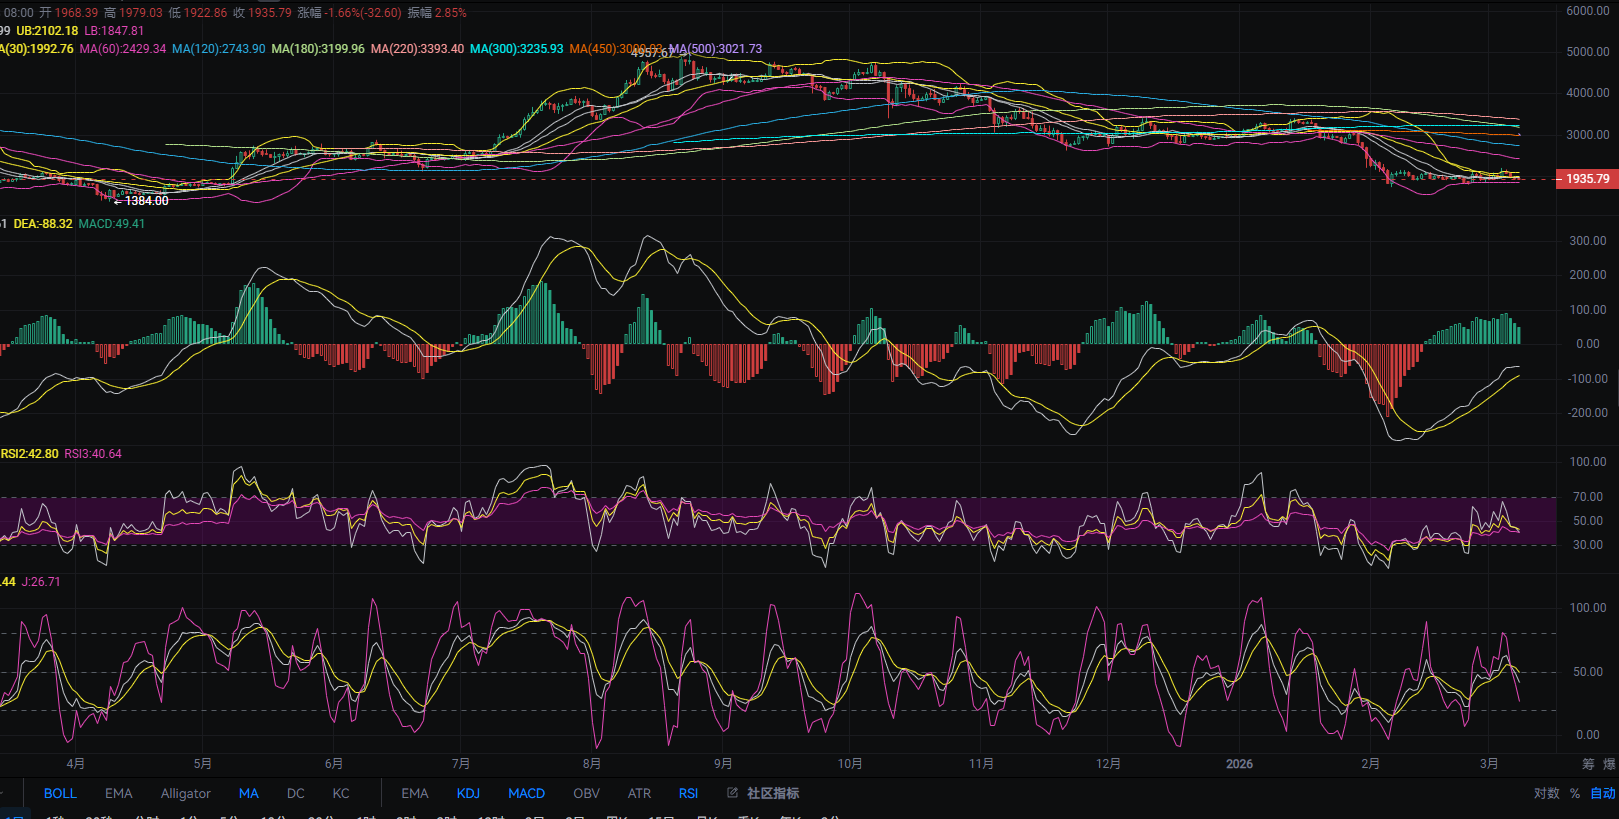
Task: Turn on the Alligator indicator
Action: [186, 793]
